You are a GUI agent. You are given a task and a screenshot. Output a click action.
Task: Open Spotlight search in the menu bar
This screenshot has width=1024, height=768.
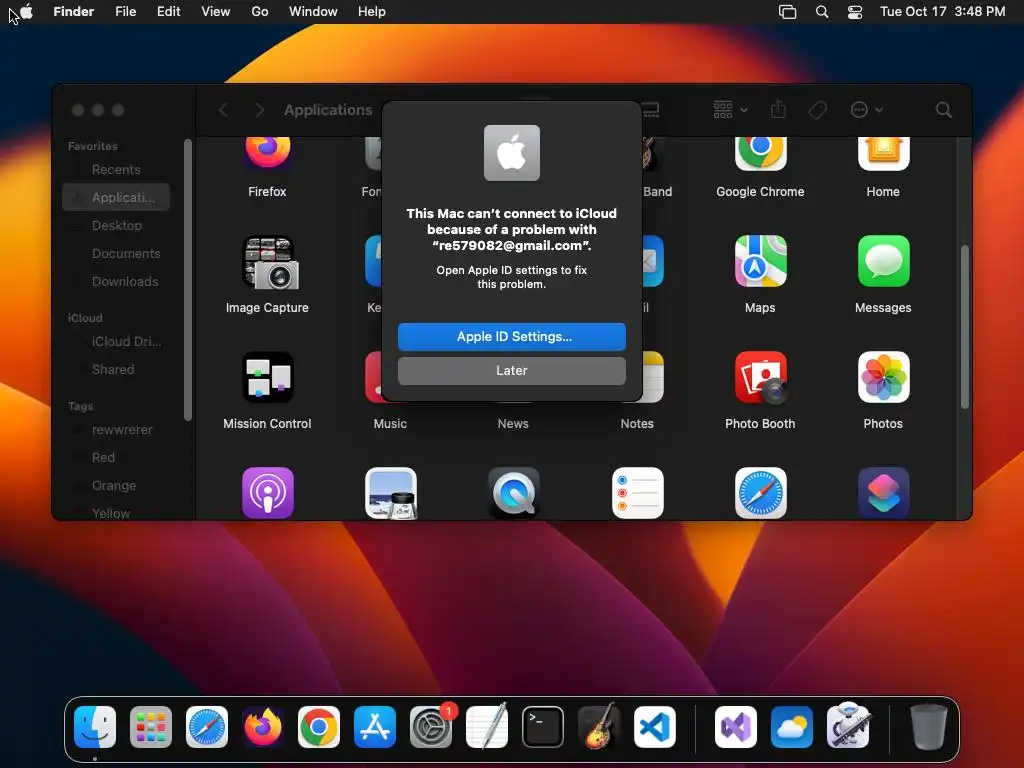point(822,12)
